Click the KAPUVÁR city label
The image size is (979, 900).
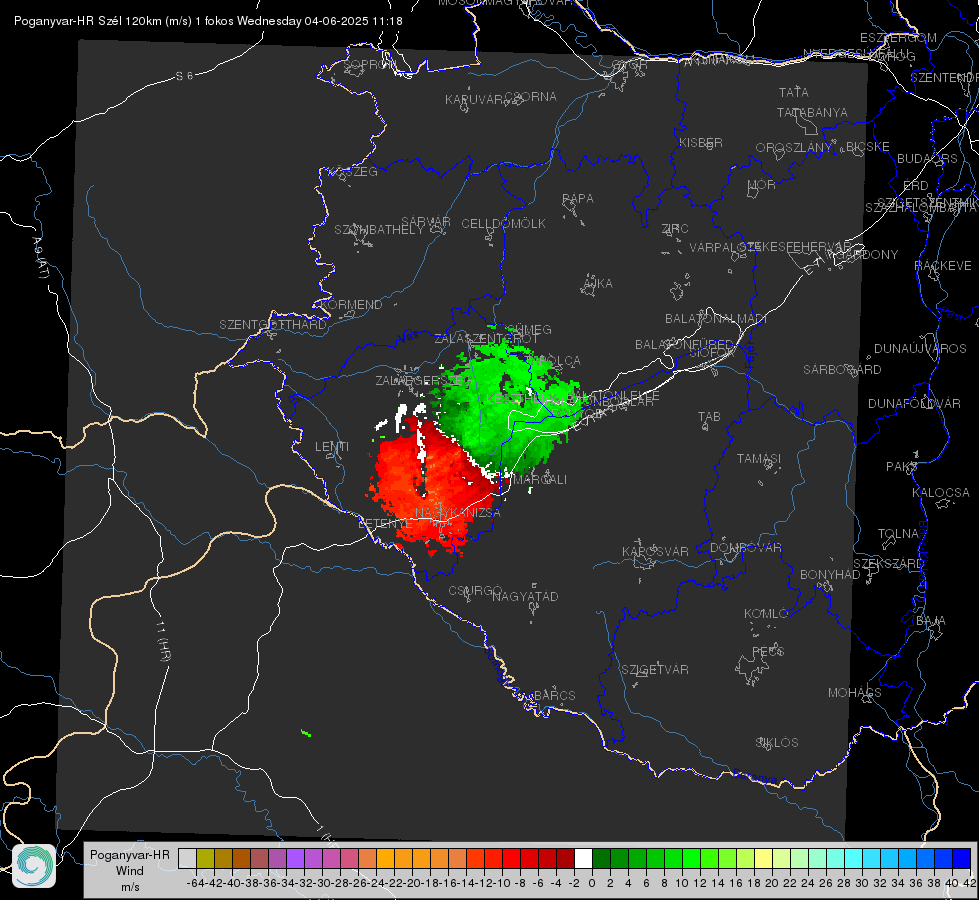474,100
